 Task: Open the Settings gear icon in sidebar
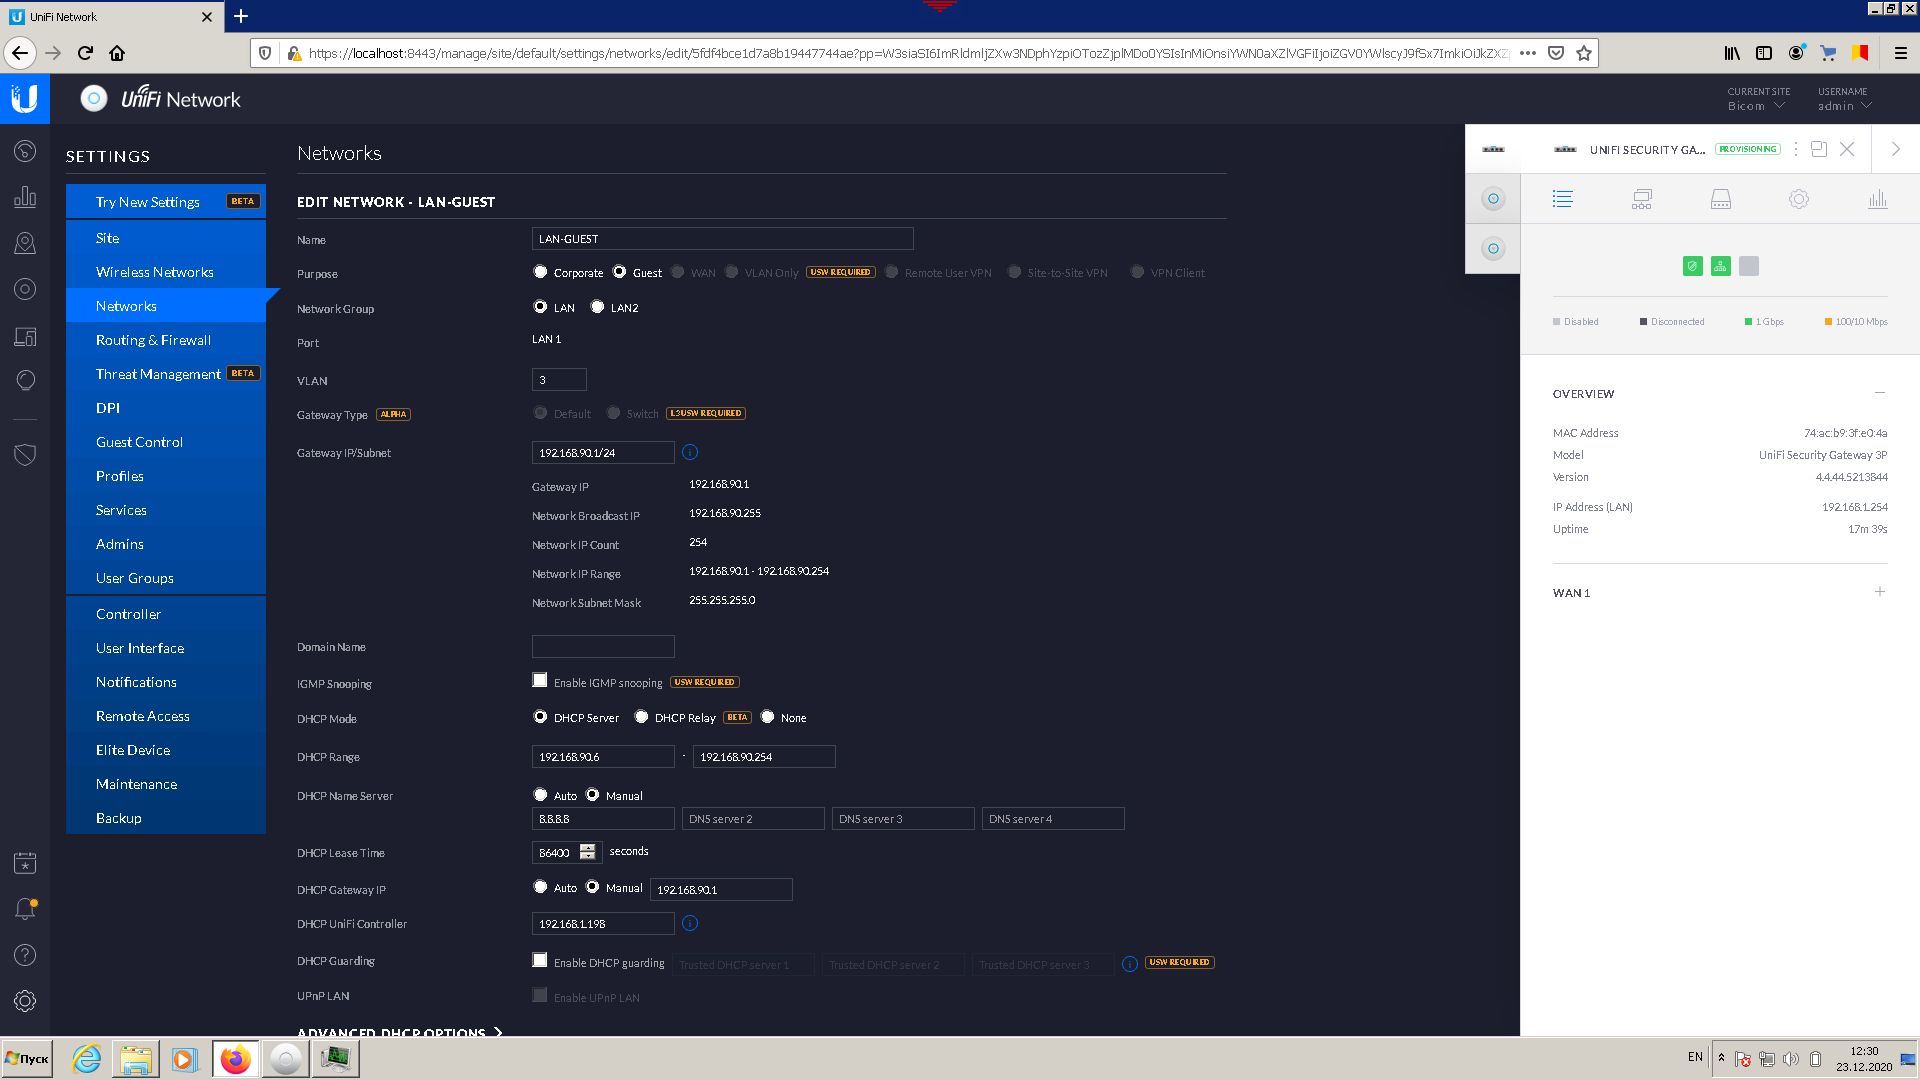coord(25,1001)
